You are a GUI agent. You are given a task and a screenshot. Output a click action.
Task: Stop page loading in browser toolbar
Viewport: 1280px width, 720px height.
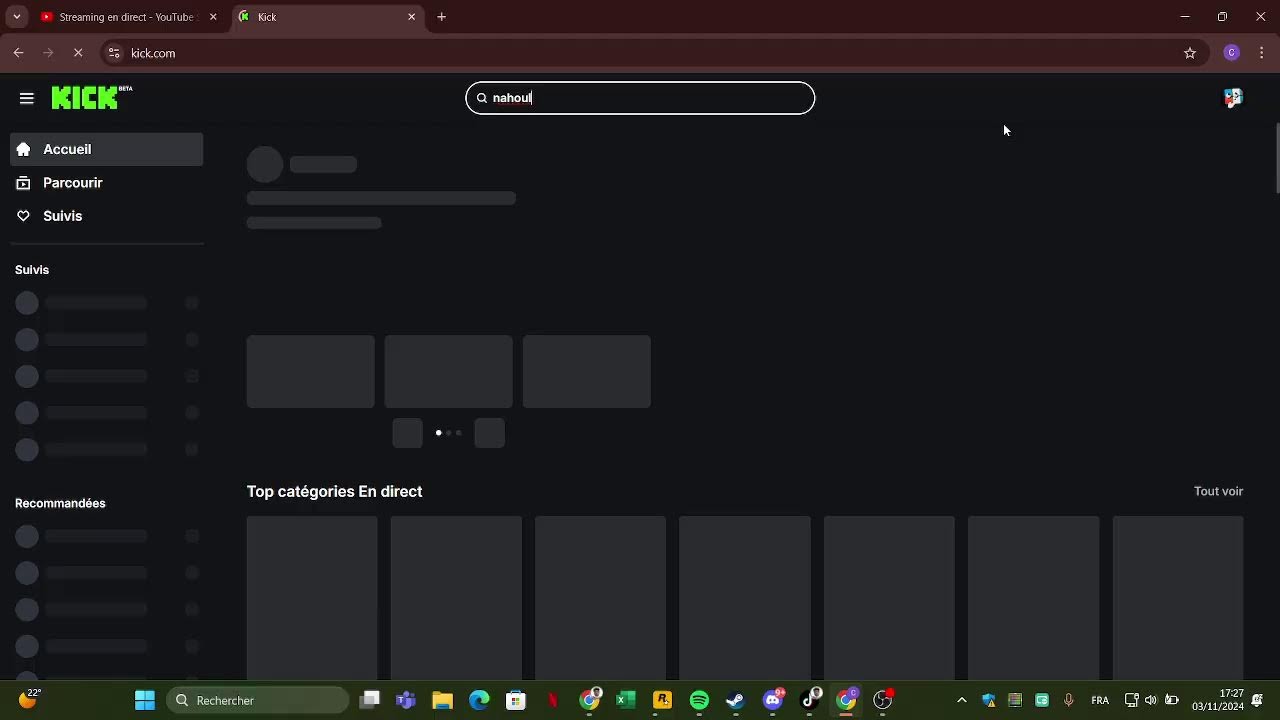click(78, 53)
